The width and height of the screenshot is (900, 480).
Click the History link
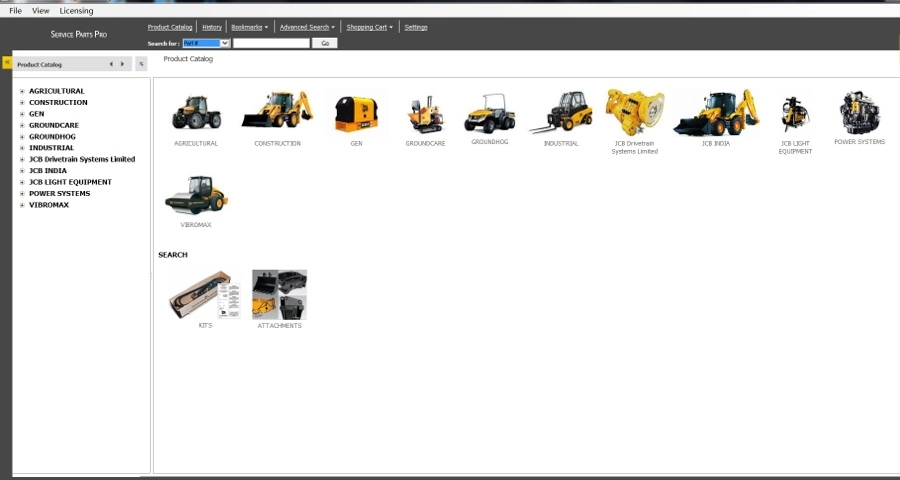pyautogui.click(x=212, y=27)
